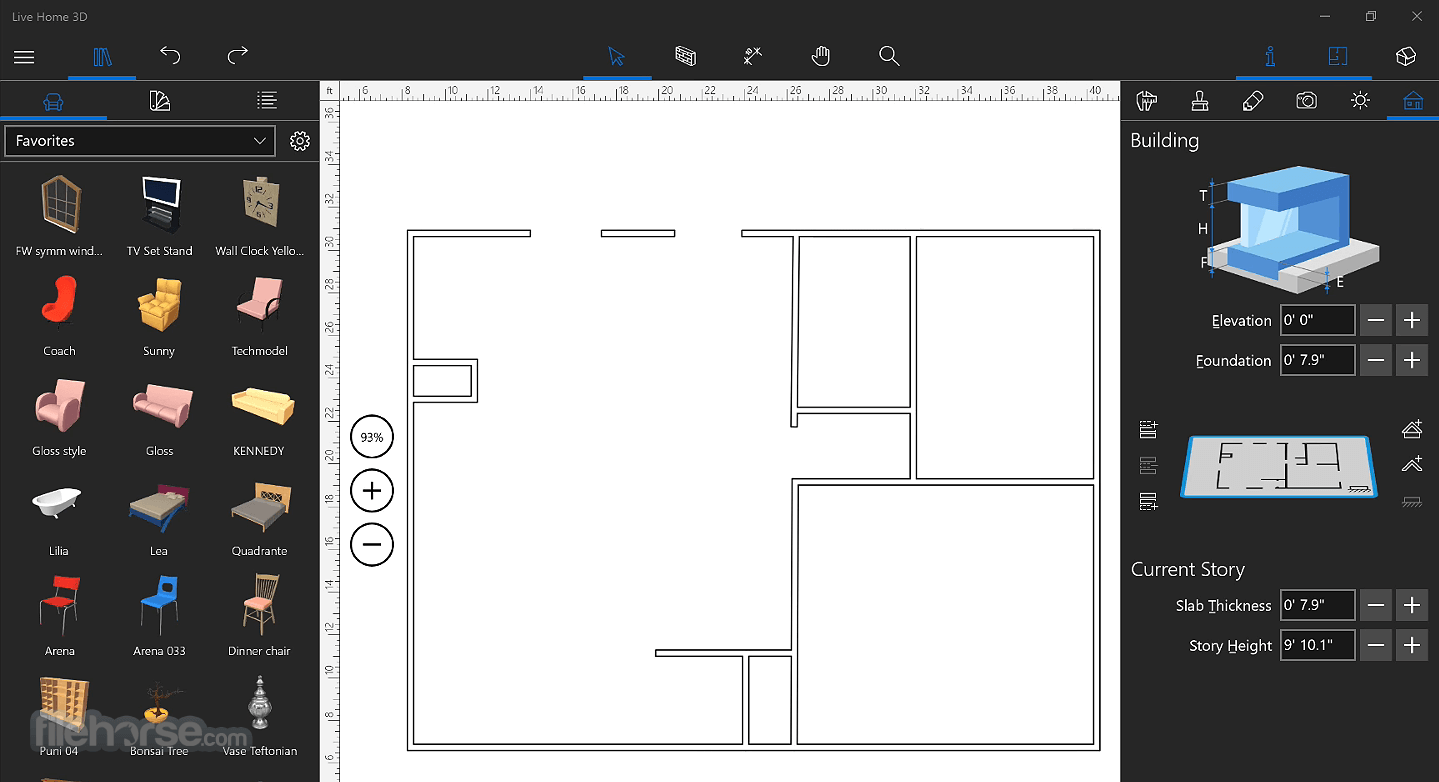The height and width of the screenshot is (782, 1439).
Task: Choose the wall drawing tool
Action: pos(685,56)
